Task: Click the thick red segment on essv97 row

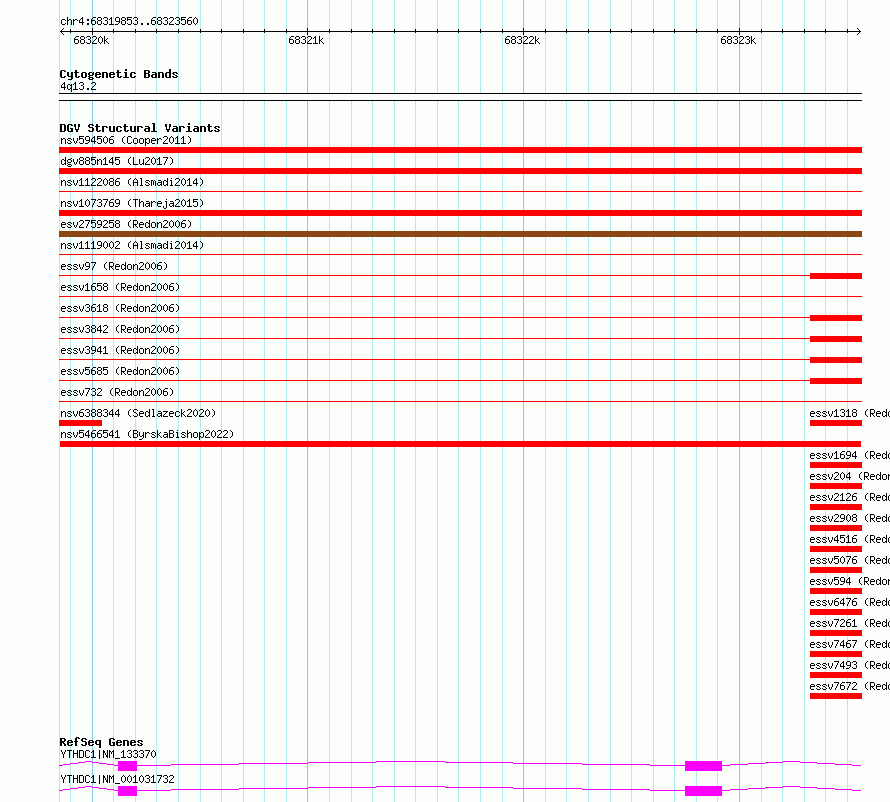Action: click(x=836, y=276)
